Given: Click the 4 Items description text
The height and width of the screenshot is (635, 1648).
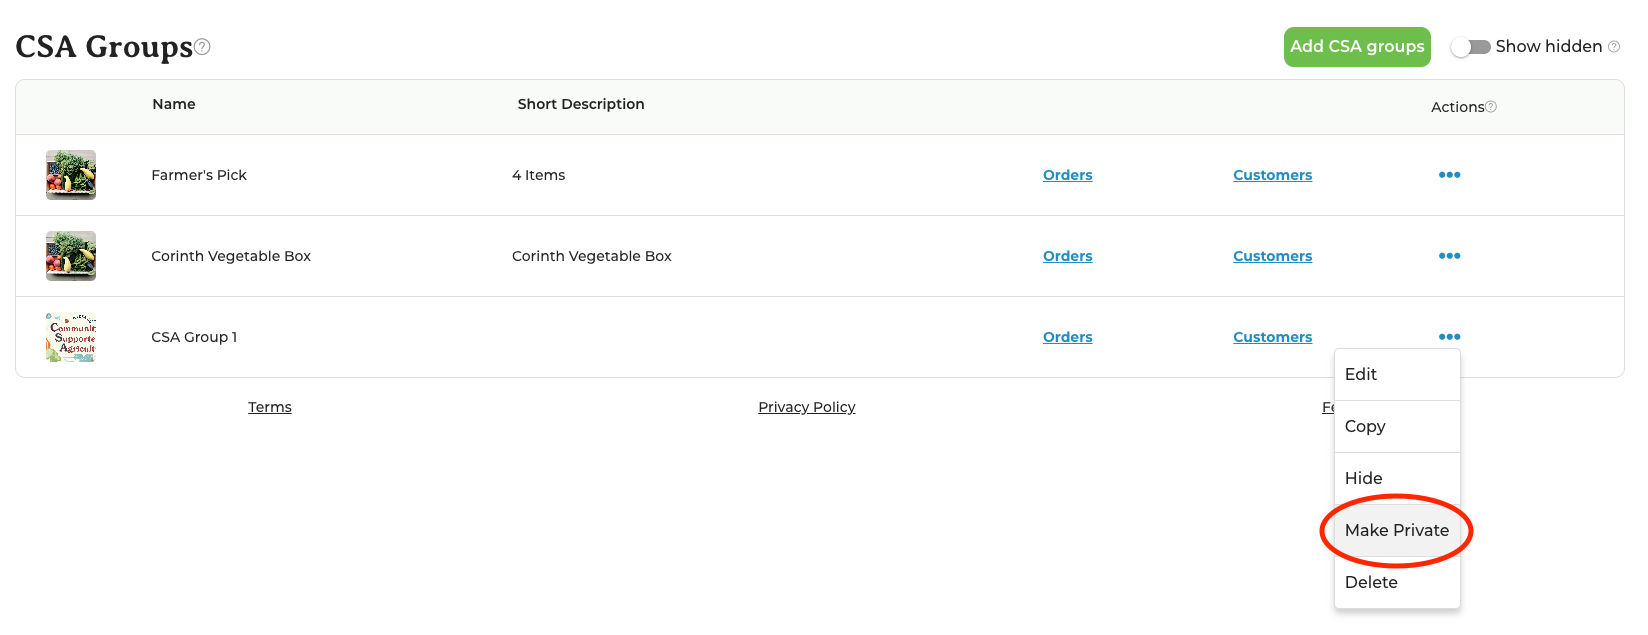Looking at the screenshot, I should click(538, 175).
